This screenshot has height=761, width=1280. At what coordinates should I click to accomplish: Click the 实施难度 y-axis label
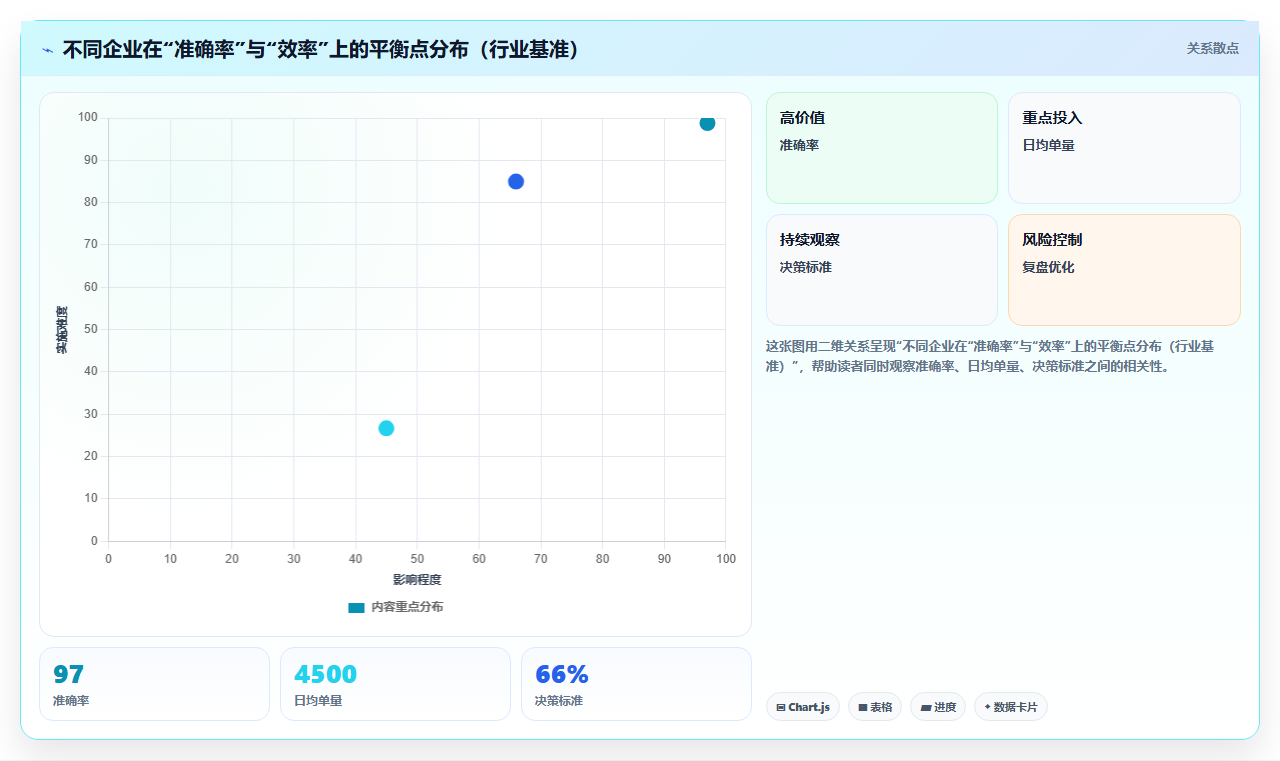pyautogui.click(x=62, y=329)
